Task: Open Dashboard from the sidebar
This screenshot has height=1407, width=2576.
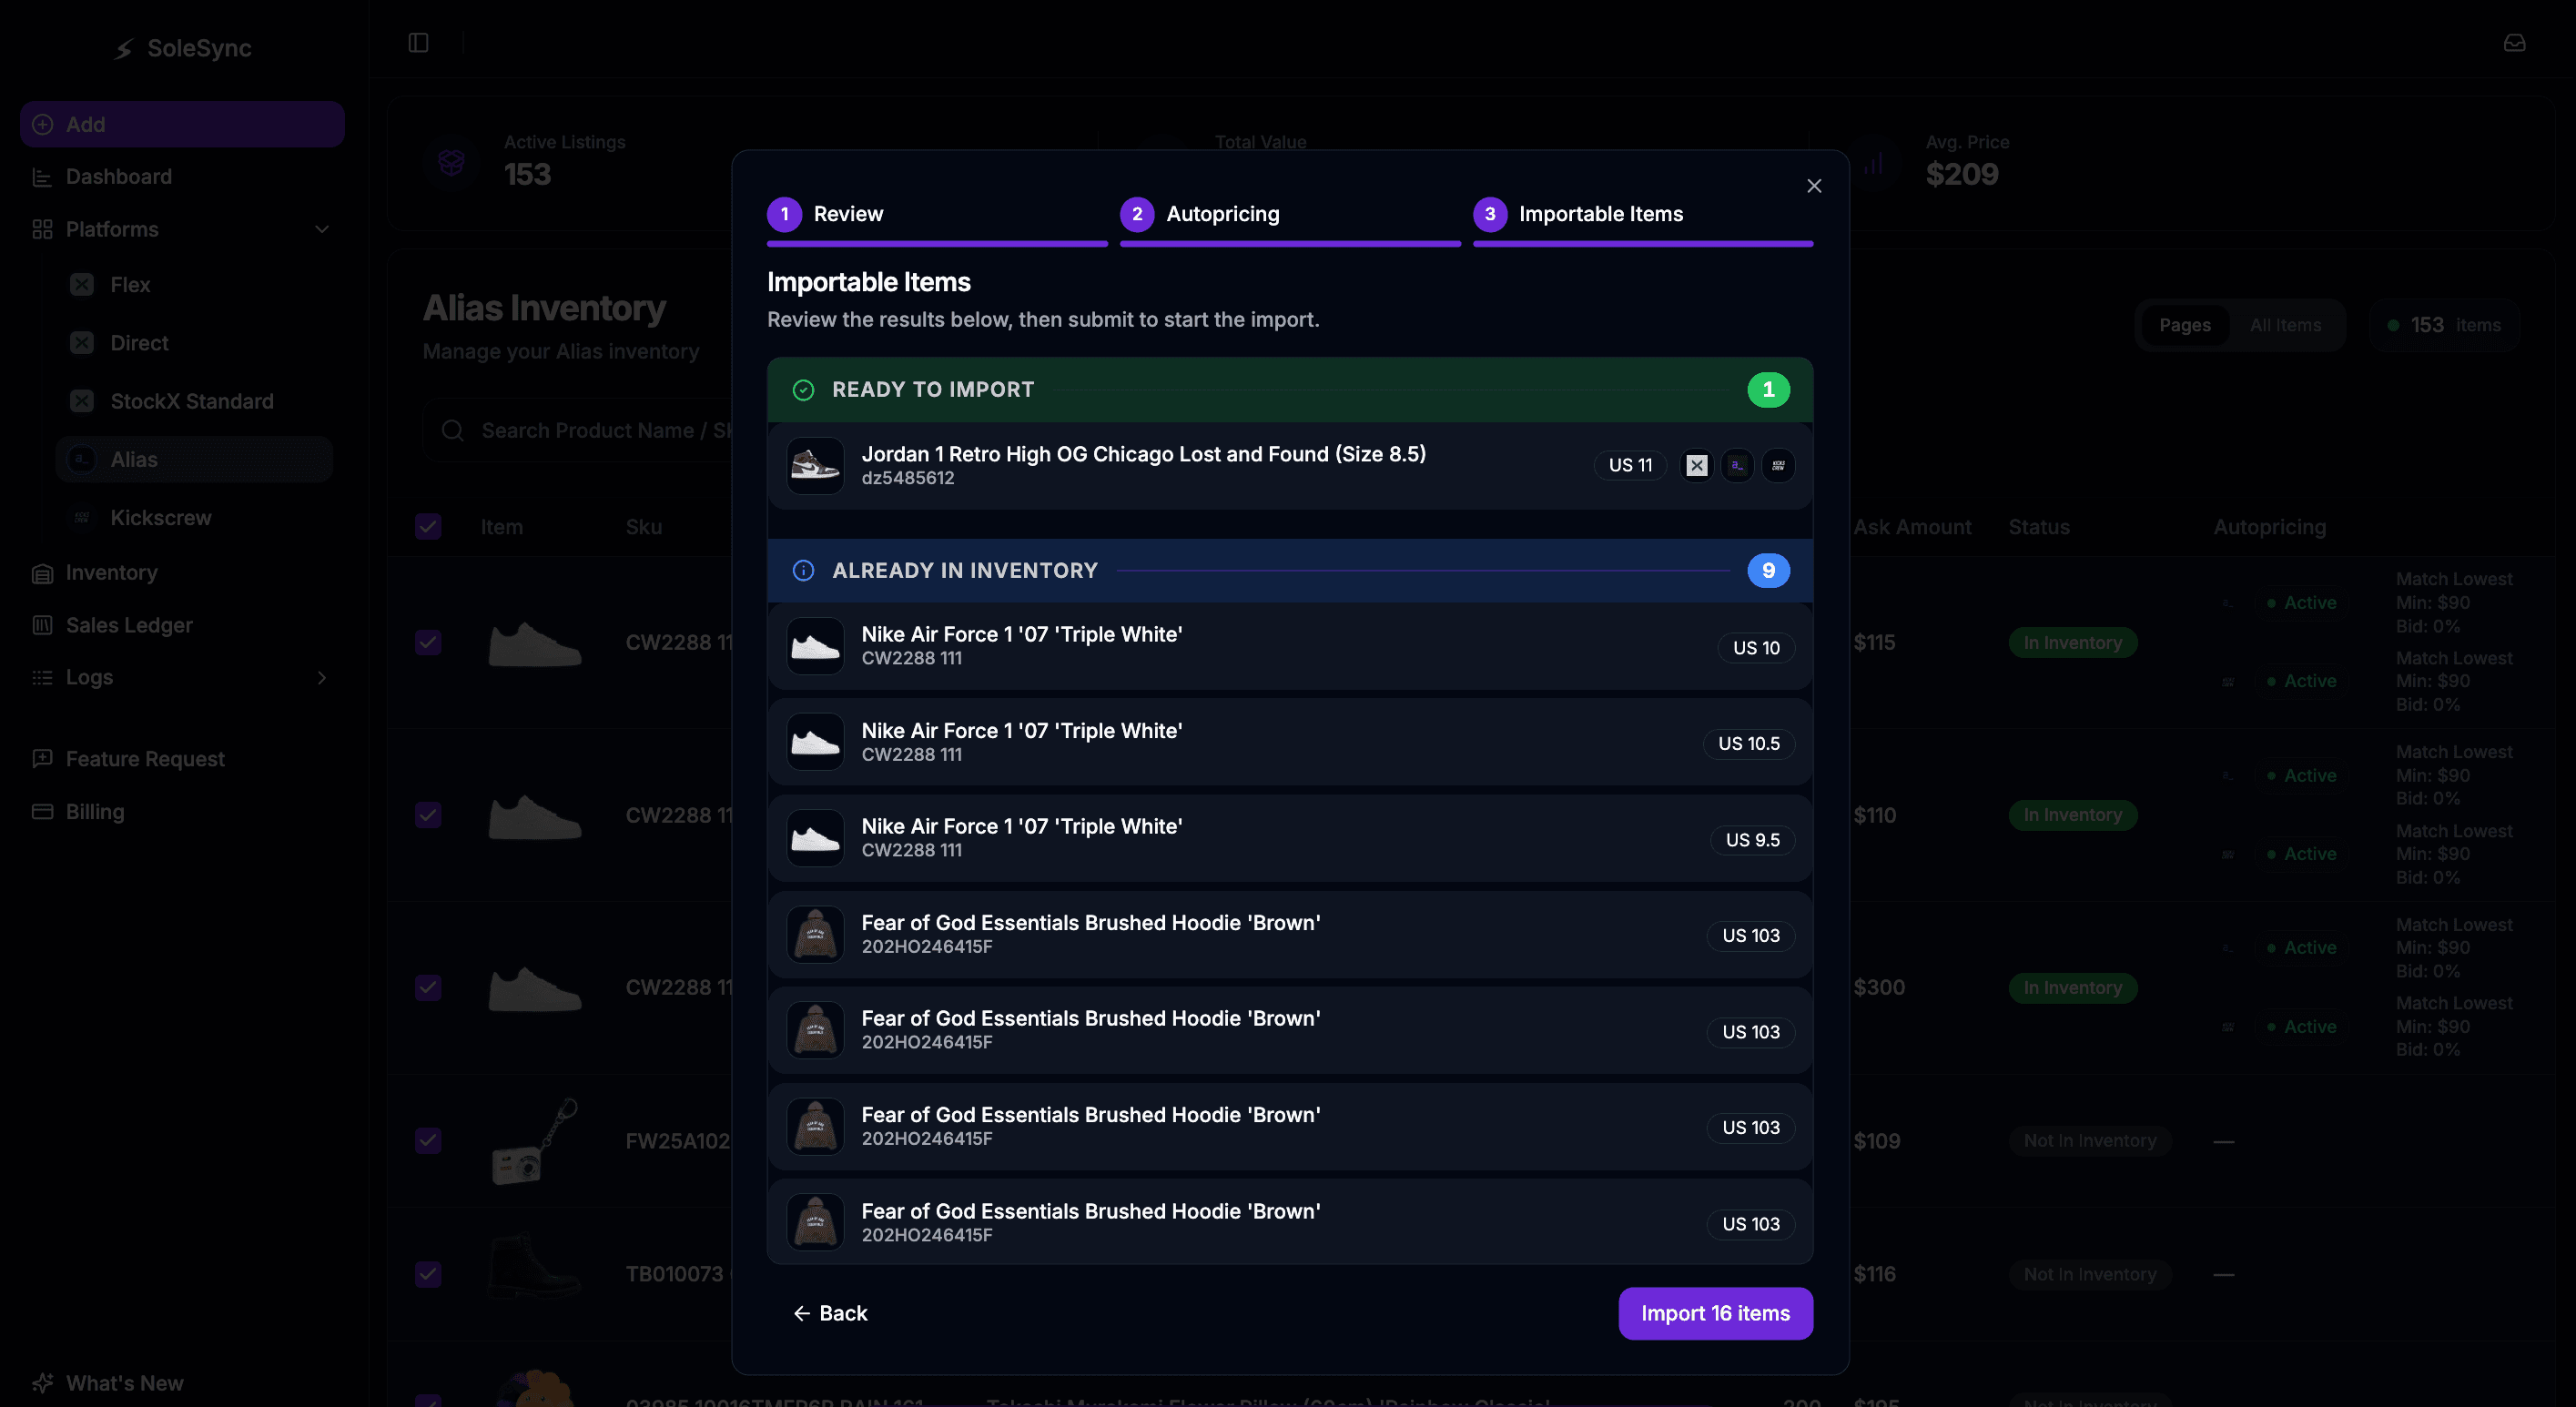Action: tap(182, 177)
